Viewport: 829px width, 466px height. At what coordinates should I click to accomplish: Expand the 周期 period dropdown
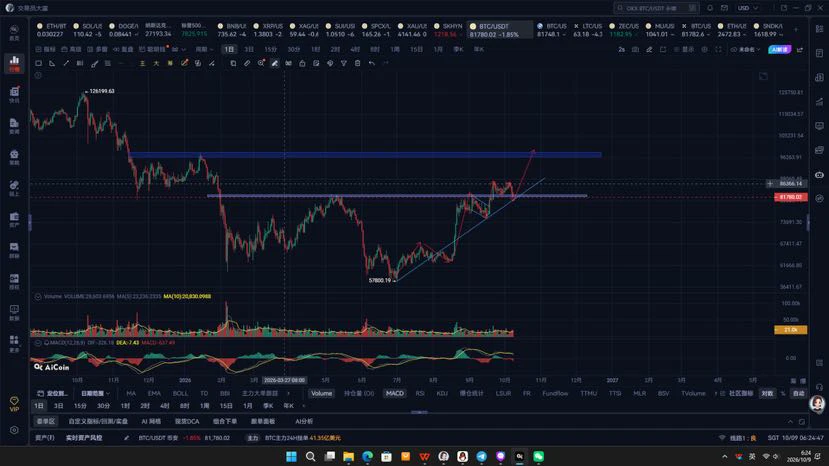[x=204, y=49]
